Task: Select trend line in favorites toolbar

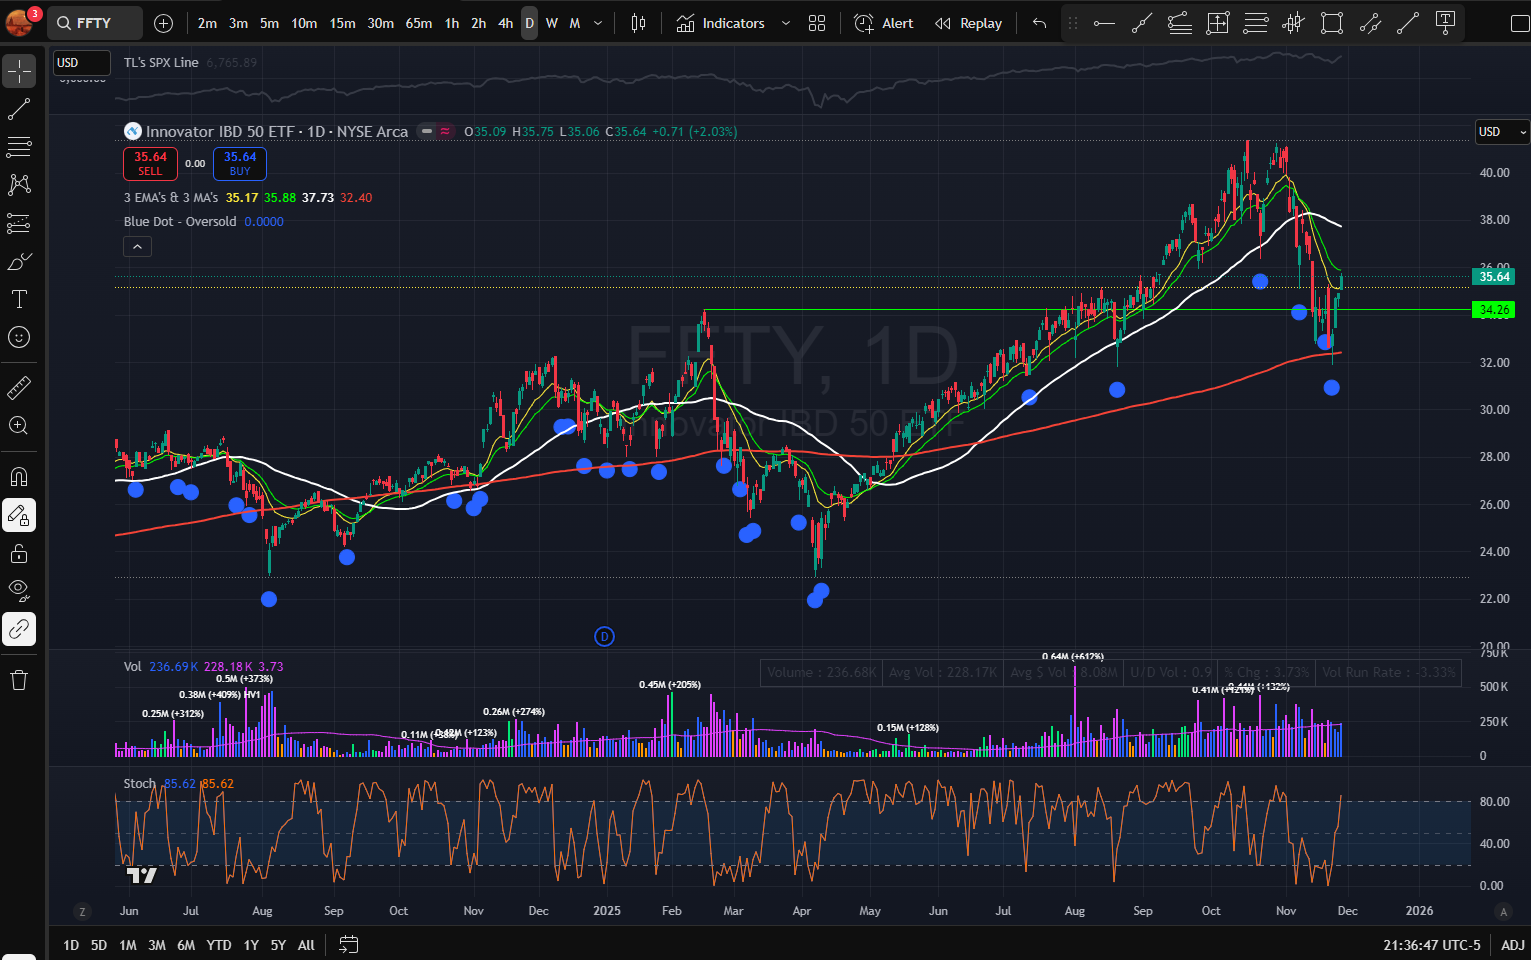Action: (1142, 23)
